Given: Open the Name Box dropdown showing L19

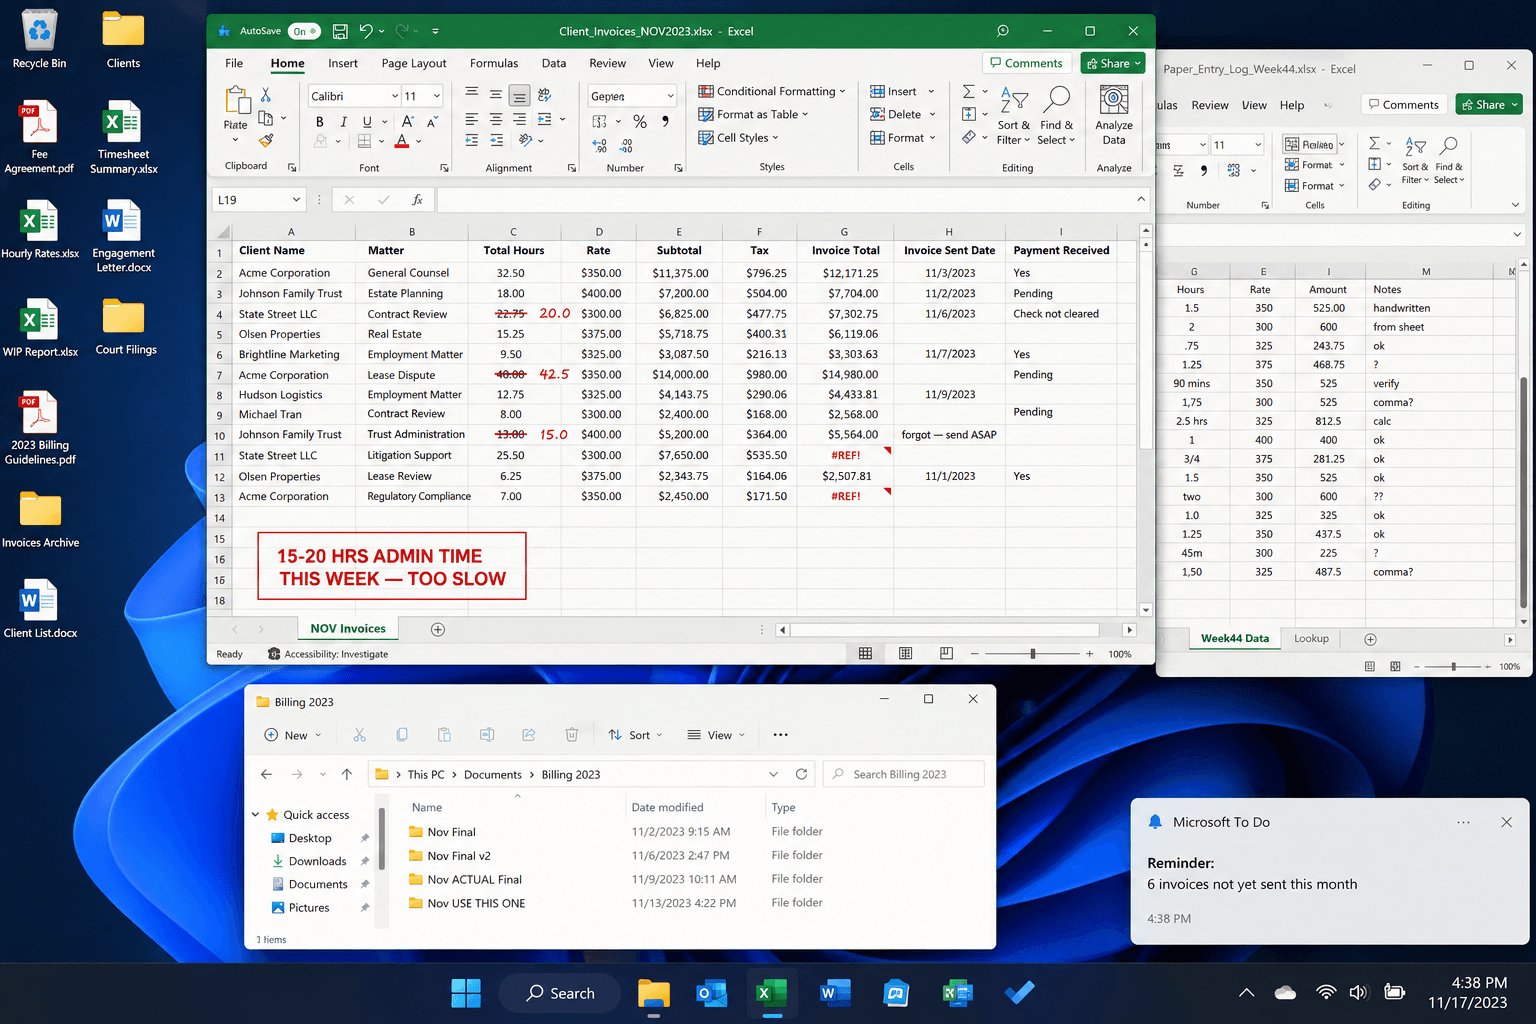Looking at the screenshot, I should click(x=296, y=200).
